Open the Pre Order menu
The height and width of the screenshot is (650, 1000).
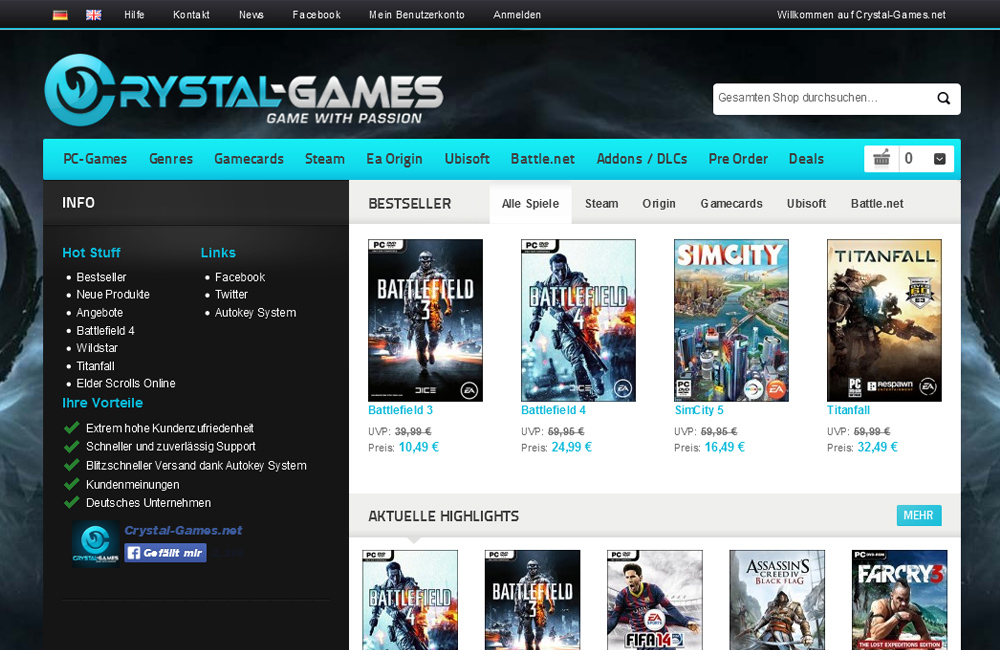[738, 159]
